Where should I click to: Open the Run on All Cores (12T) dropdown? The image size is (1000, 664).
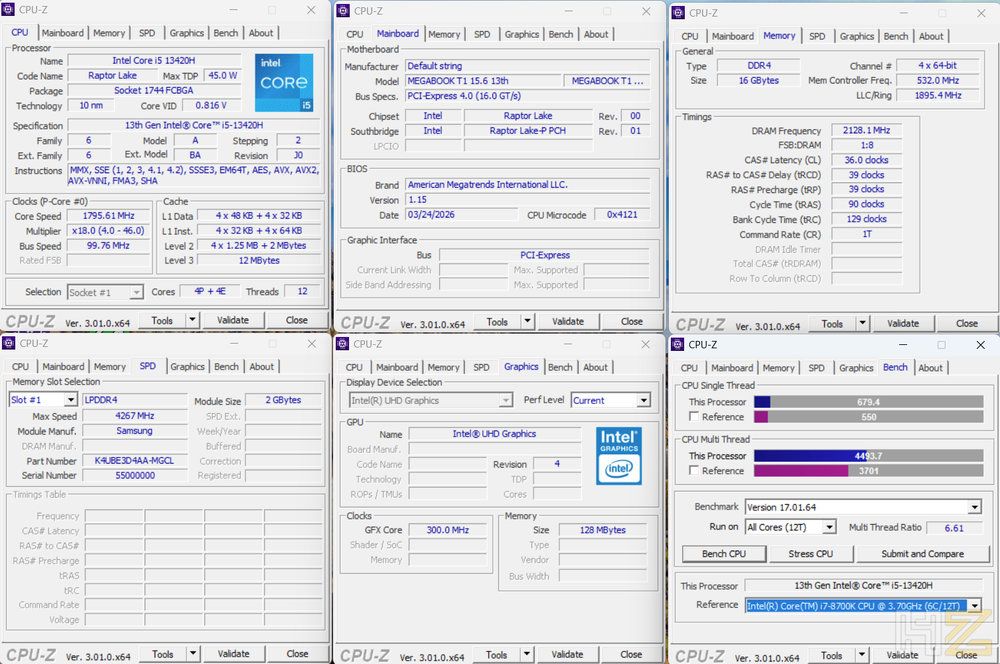[829, 528]
